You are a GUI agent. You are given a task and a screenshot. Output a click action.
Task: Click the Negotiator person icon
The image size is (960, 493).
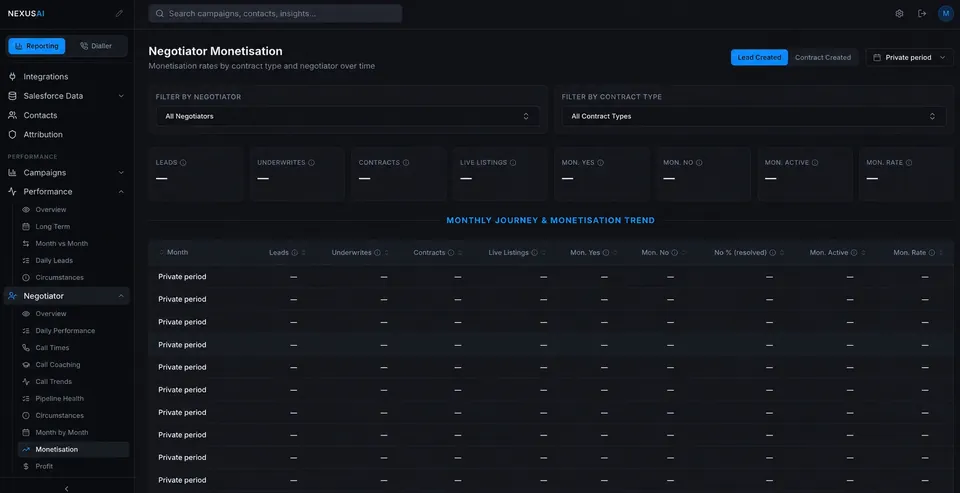coord(12,296)
